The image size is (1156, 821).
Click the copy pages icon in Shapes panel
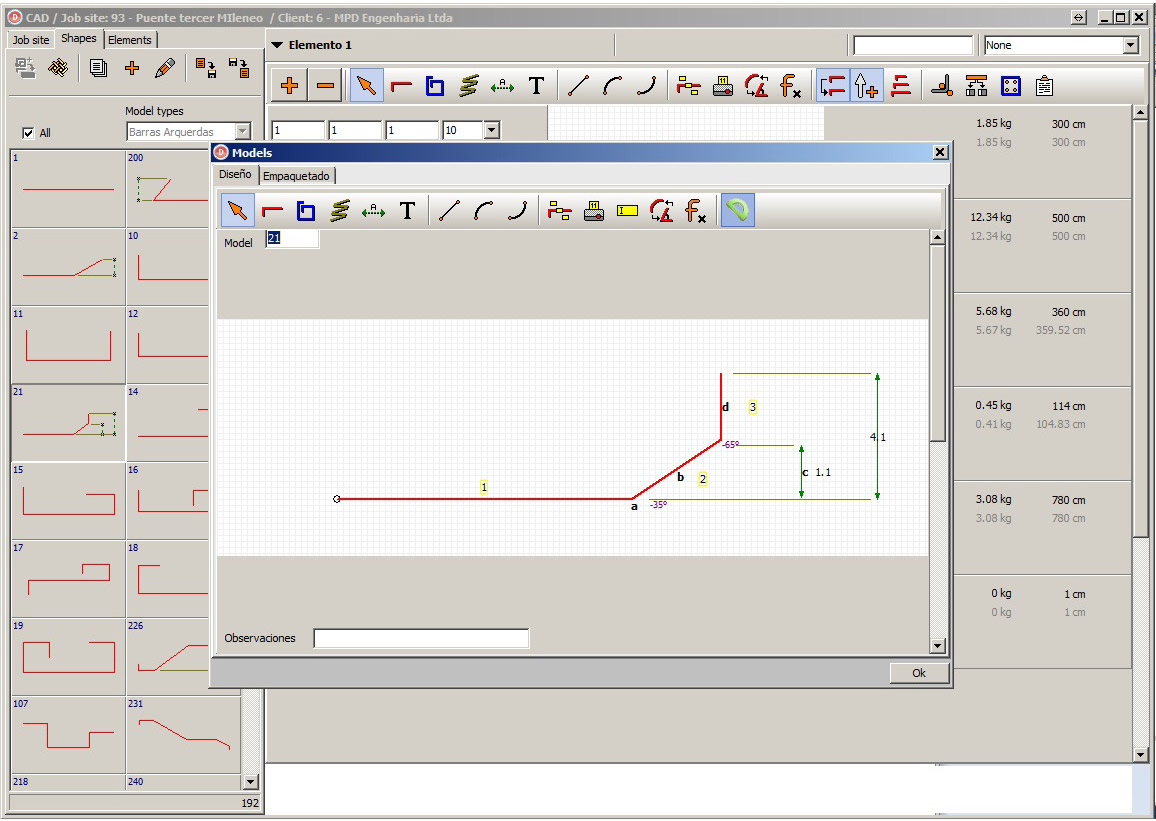click(98, 68)
